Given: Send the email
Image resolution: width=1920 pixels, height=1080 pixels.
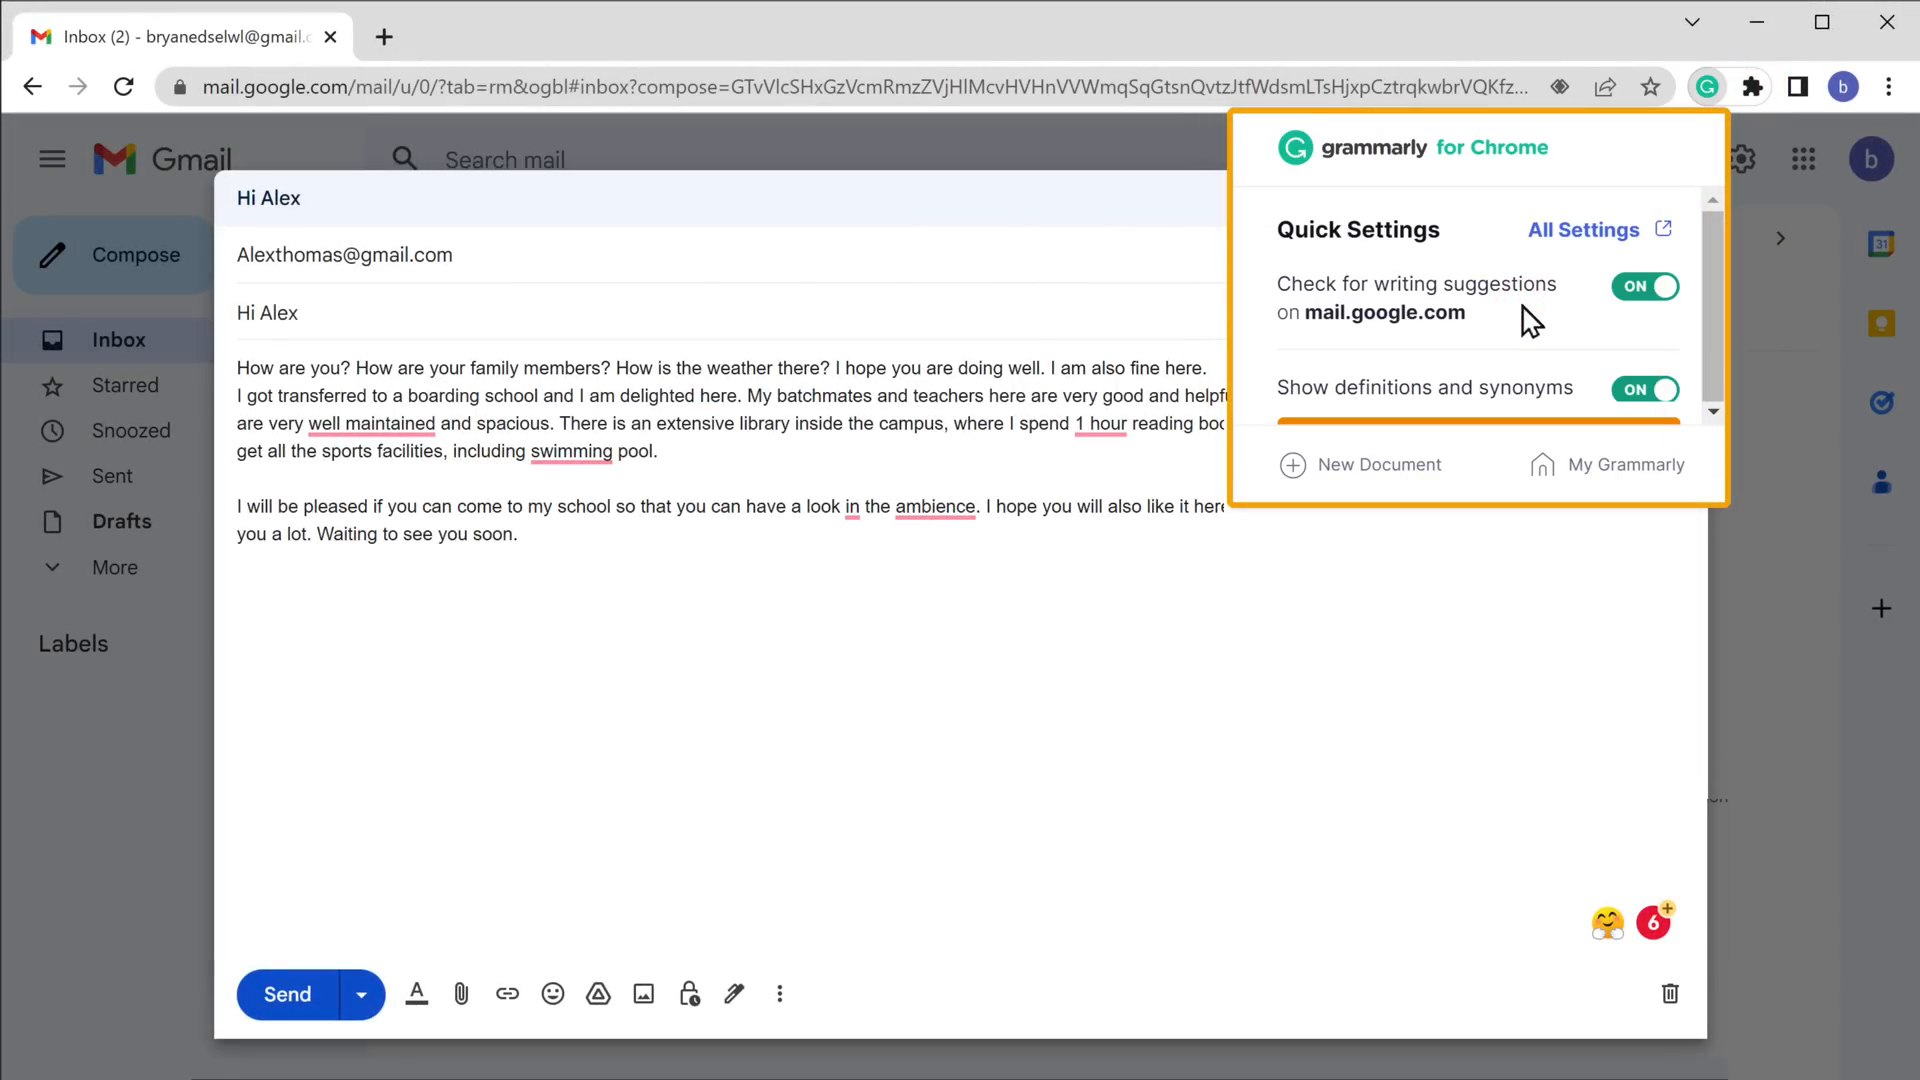Looking at the screenshot, I should (288, 995).
